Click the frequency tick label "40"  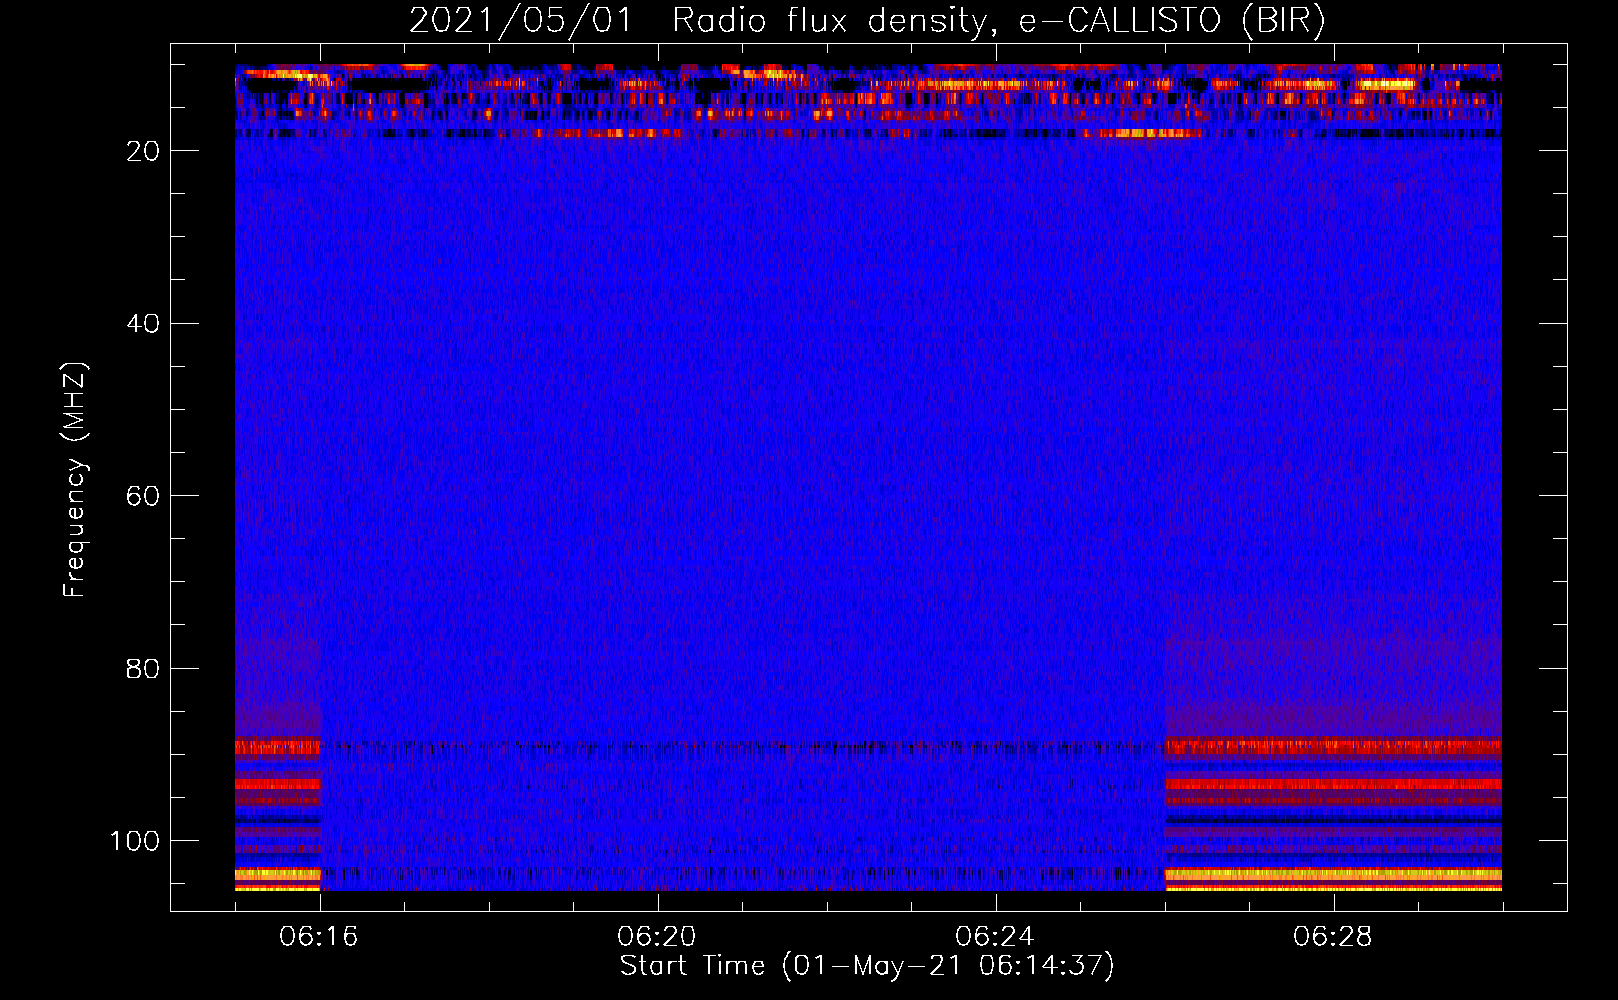[143, 324]
